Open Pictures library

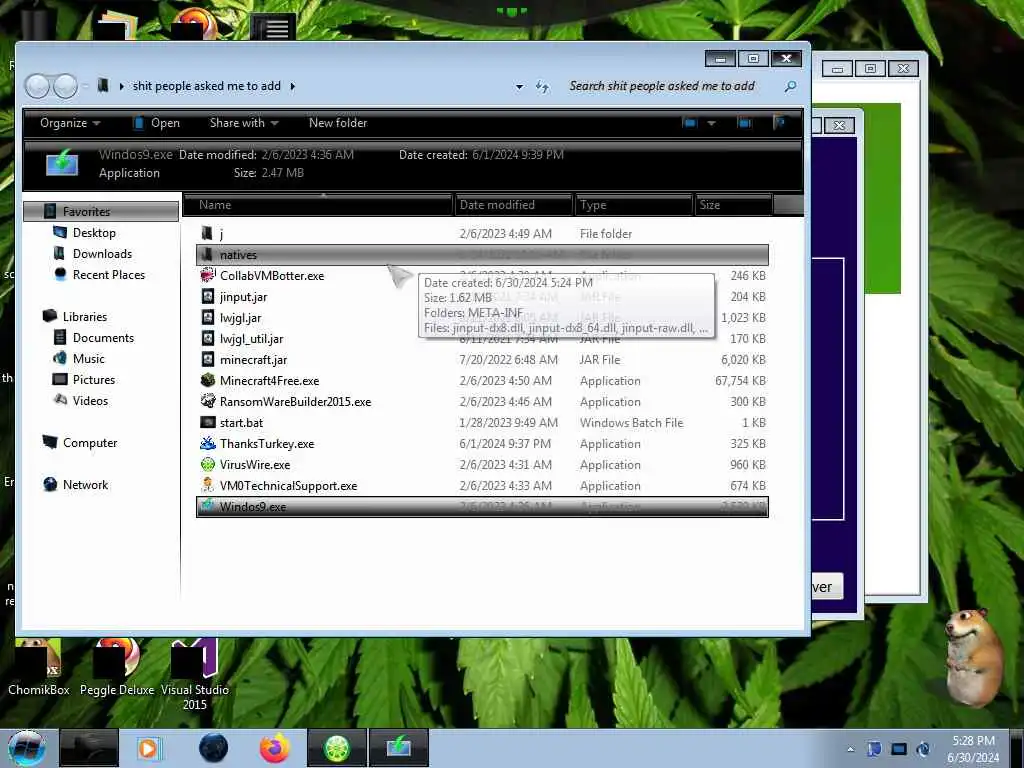tap(93, 379)
